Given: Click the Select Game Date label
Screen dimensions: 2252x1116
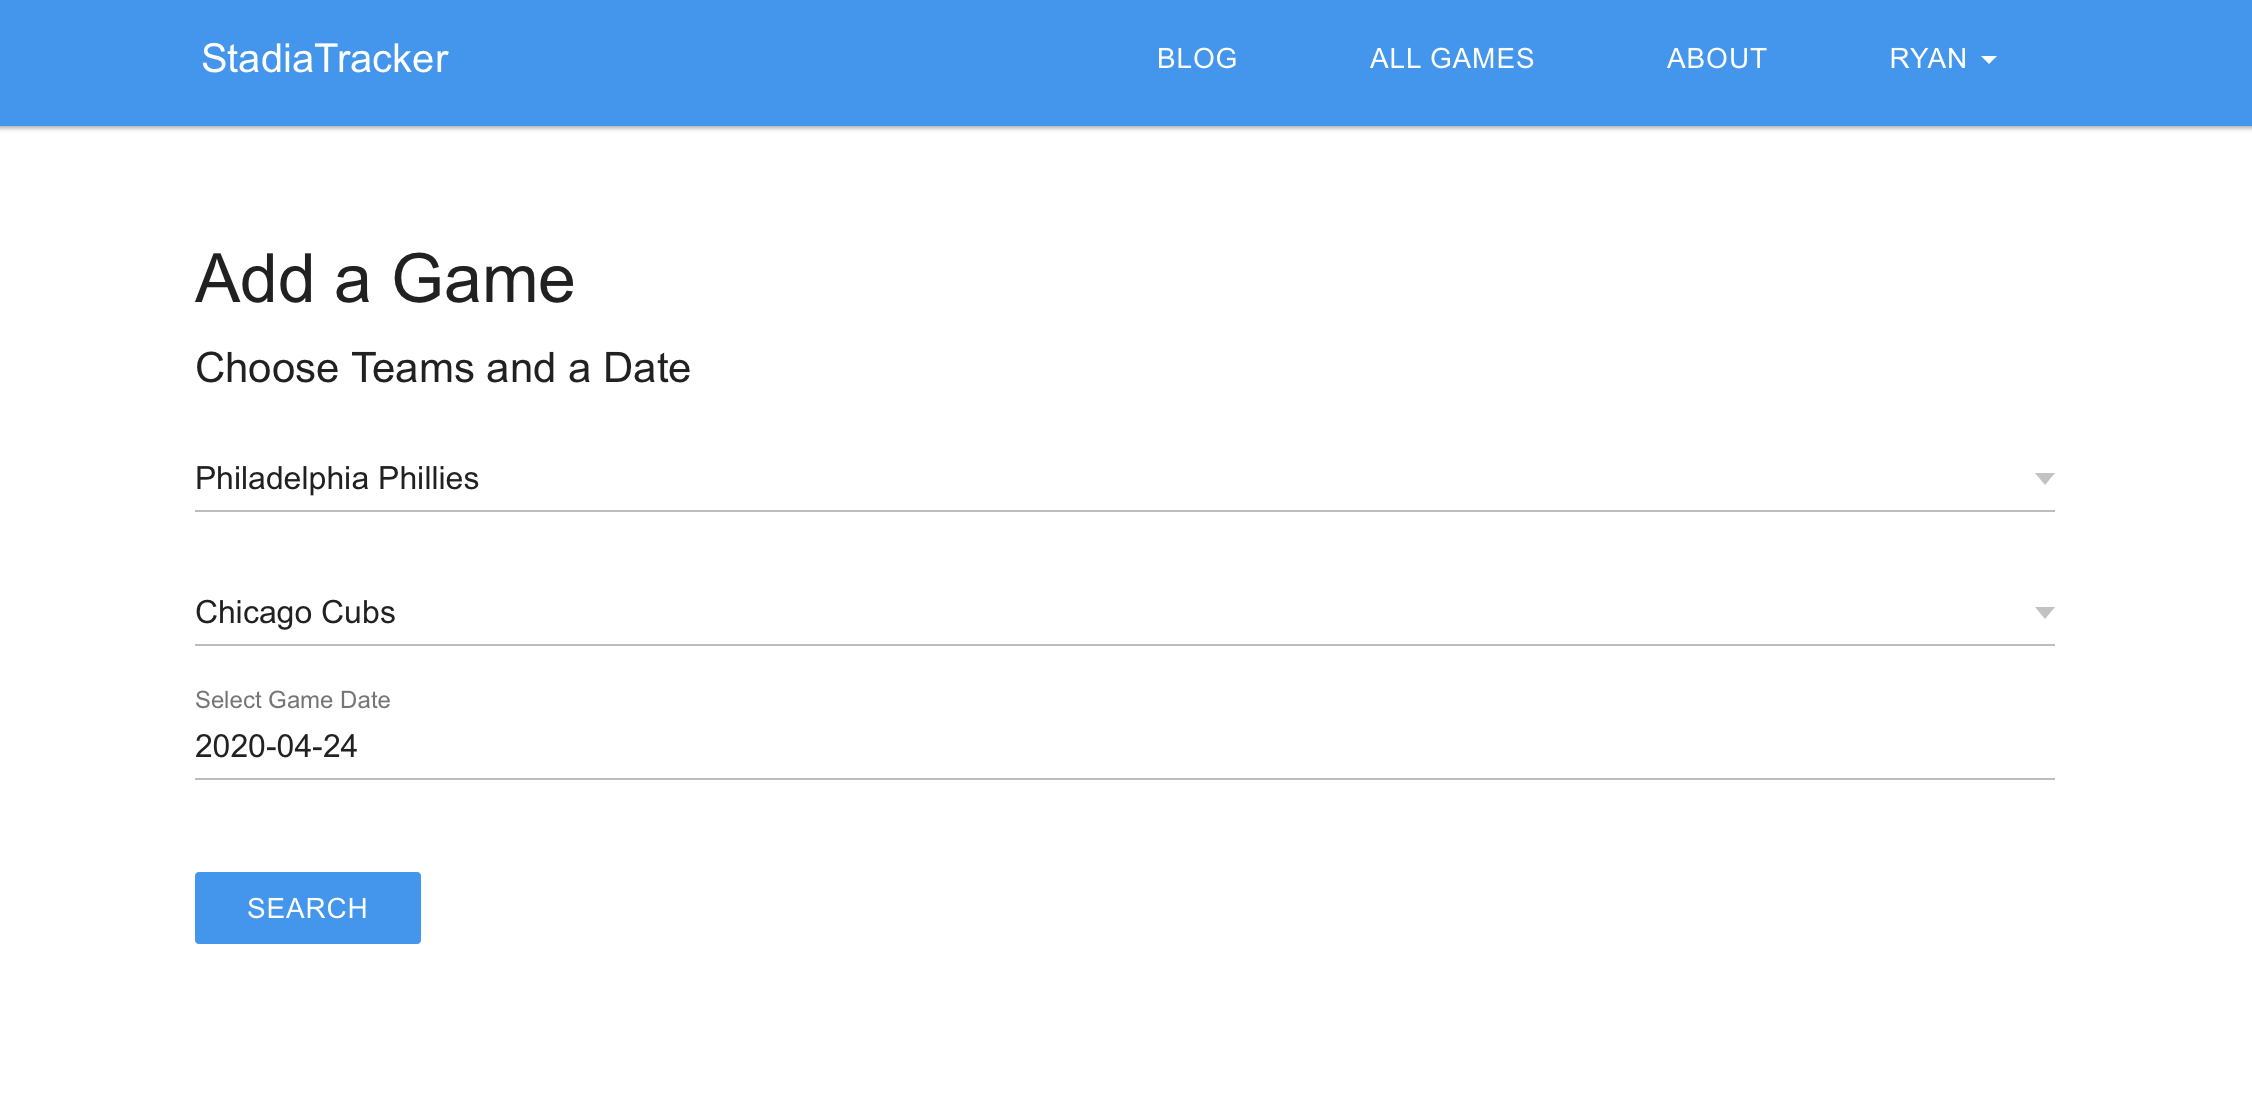Looking at the screenshot, I should (x=292, y=700).
